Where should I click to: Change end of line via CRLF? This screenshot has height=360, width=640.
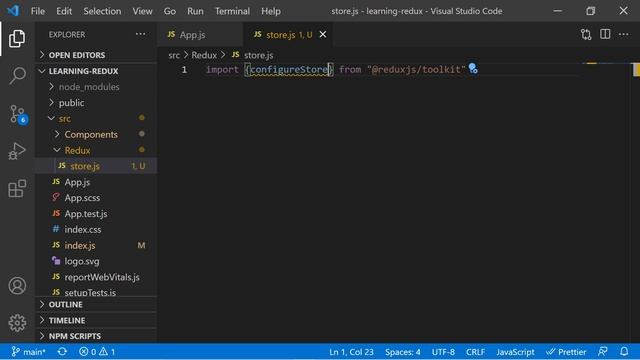[x=476, y=351]
